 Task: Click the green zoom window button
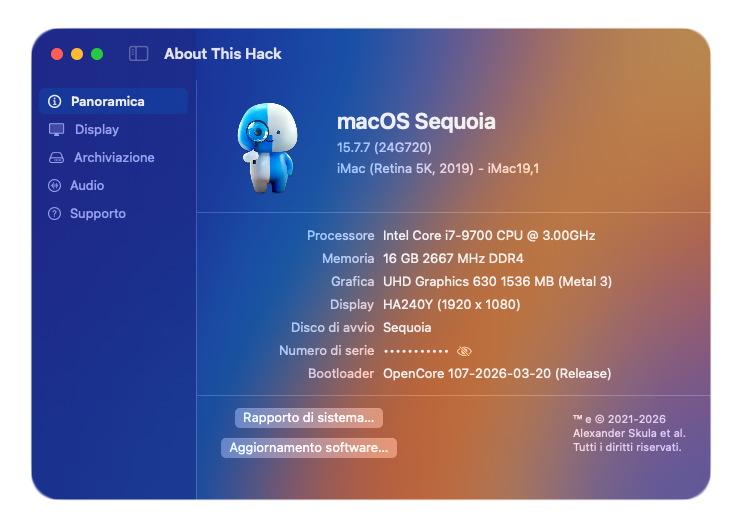(97, 54)
